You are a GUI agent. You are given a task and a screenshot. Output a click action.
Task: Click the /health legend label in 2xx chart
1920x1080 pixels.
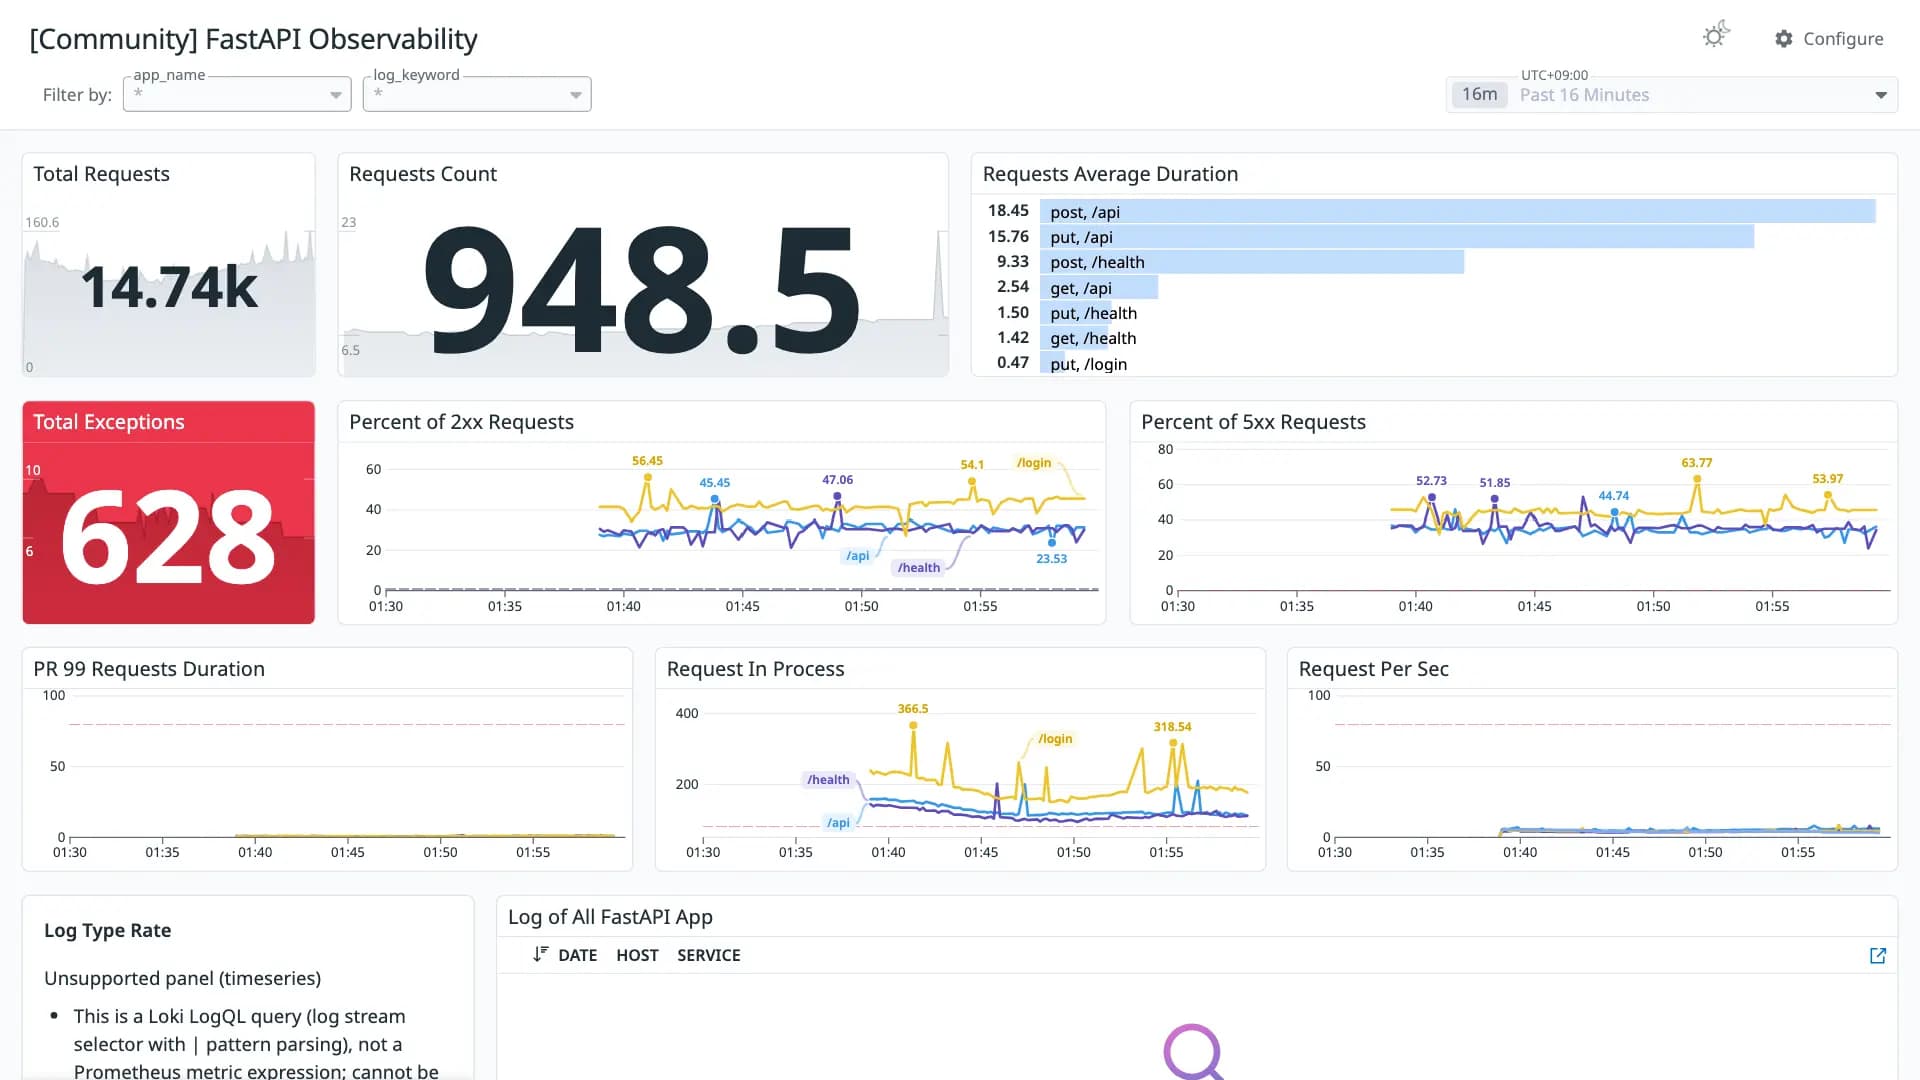click(919, 568)
